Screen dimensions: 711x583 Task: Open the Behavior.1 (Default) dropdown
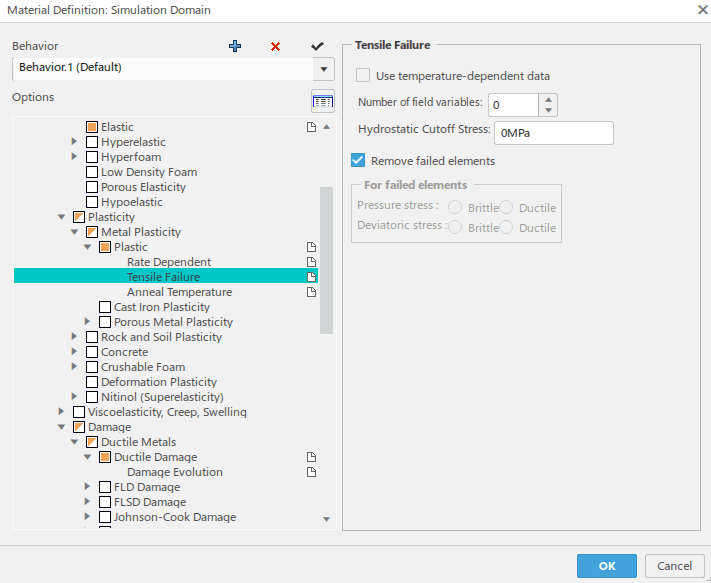pyautogui.click(x=324, y=69)
